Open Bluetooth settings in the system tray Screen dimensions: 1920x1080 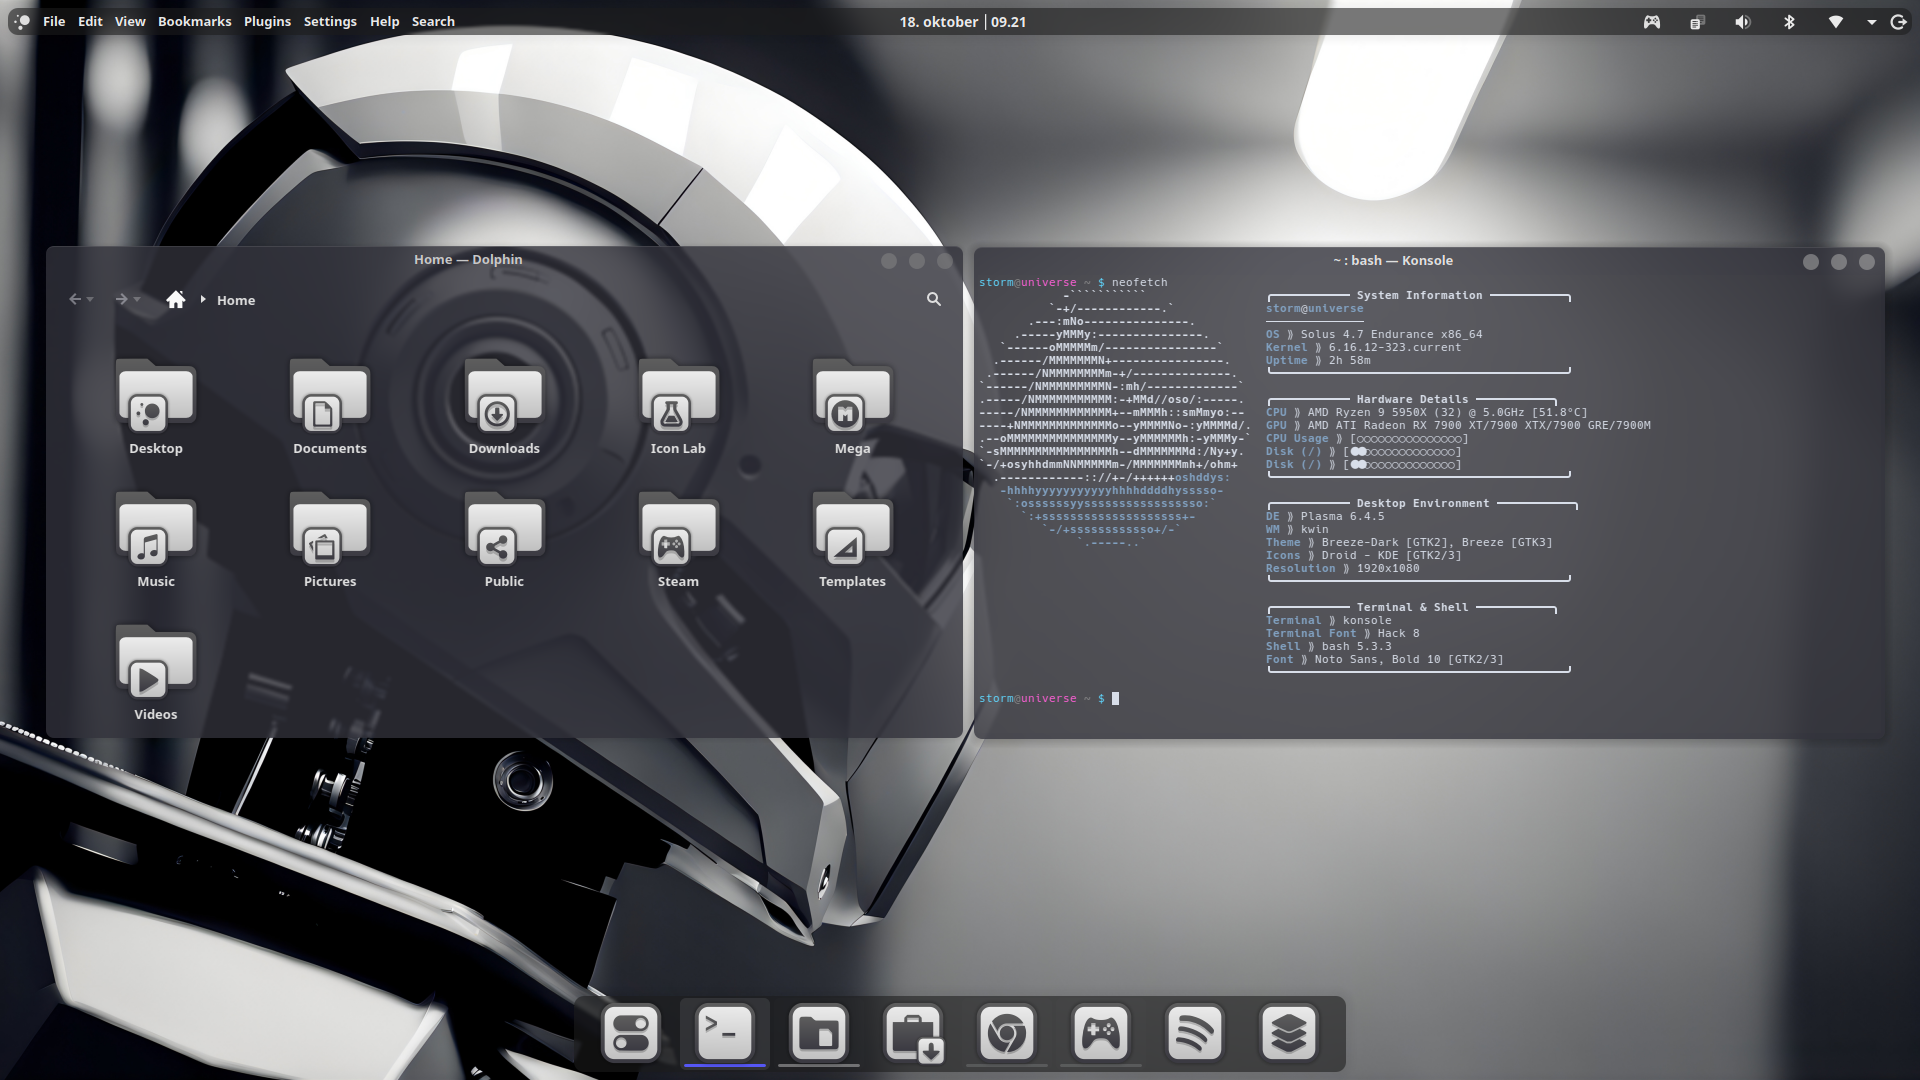pyautogui.click(x=1789, y=22)
